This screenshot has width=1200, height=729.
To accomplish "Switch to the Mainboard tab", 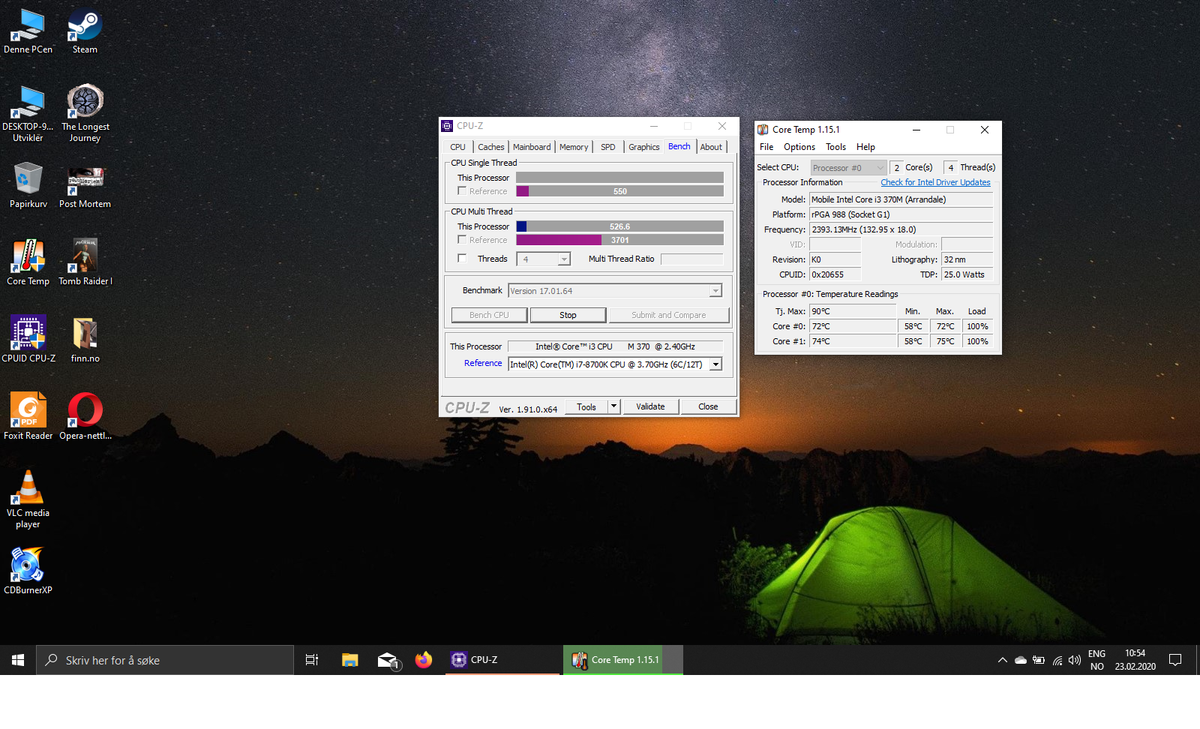I will click(x=532, y=147).
